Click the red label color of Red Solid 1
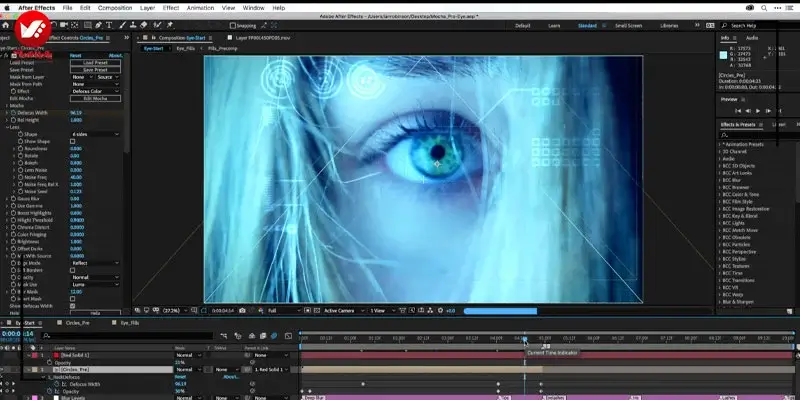Viewport: 800px width, 400px height. [x=35, y=355]
